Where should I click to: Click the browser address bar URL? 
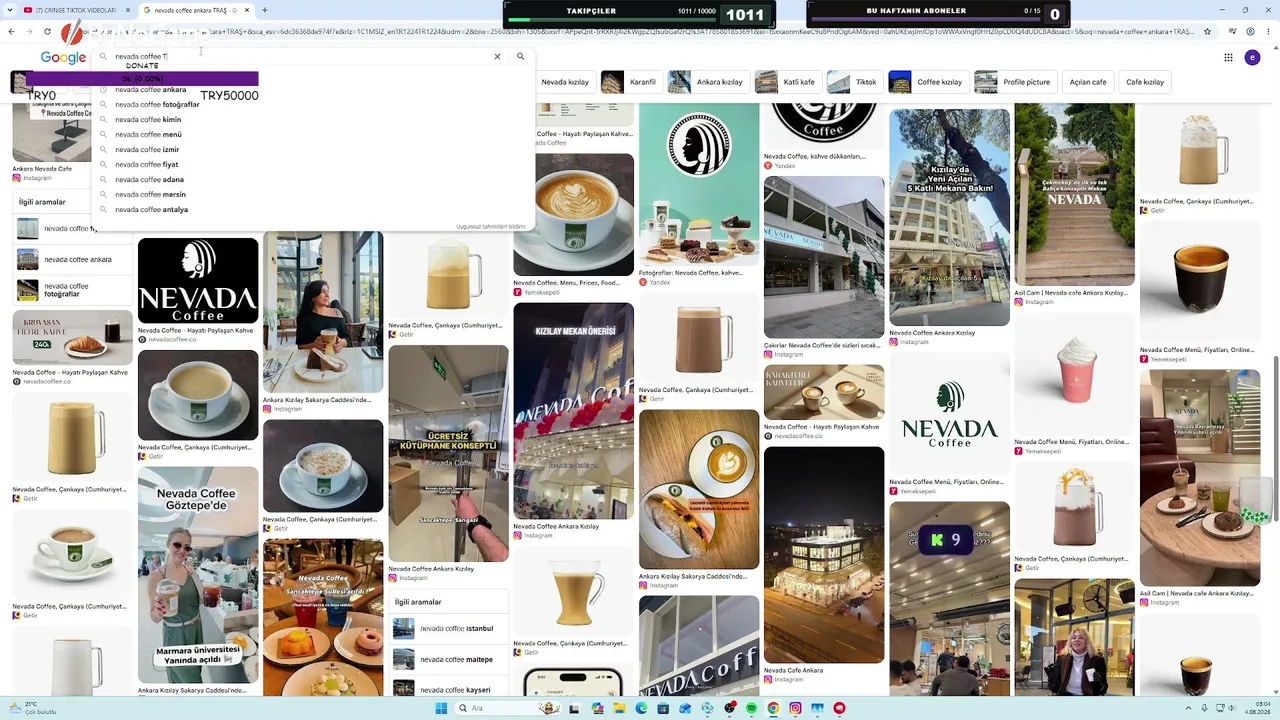click(640, 31)
